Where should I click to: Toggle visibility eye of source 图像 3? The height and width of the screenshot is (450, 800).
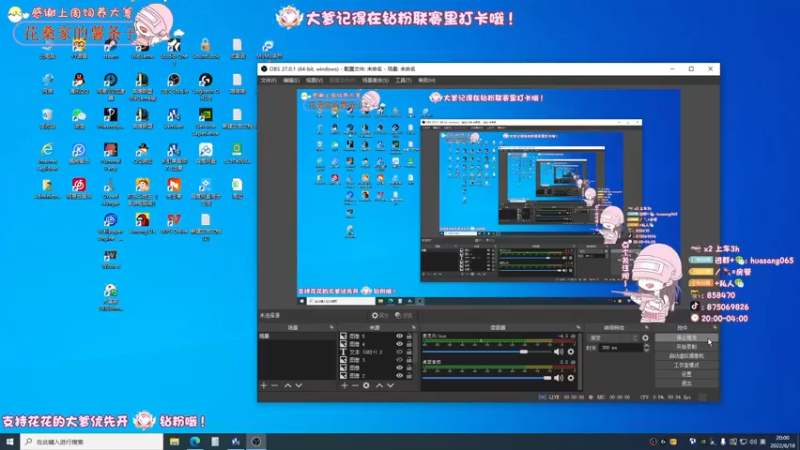click(x=399, y=360)
